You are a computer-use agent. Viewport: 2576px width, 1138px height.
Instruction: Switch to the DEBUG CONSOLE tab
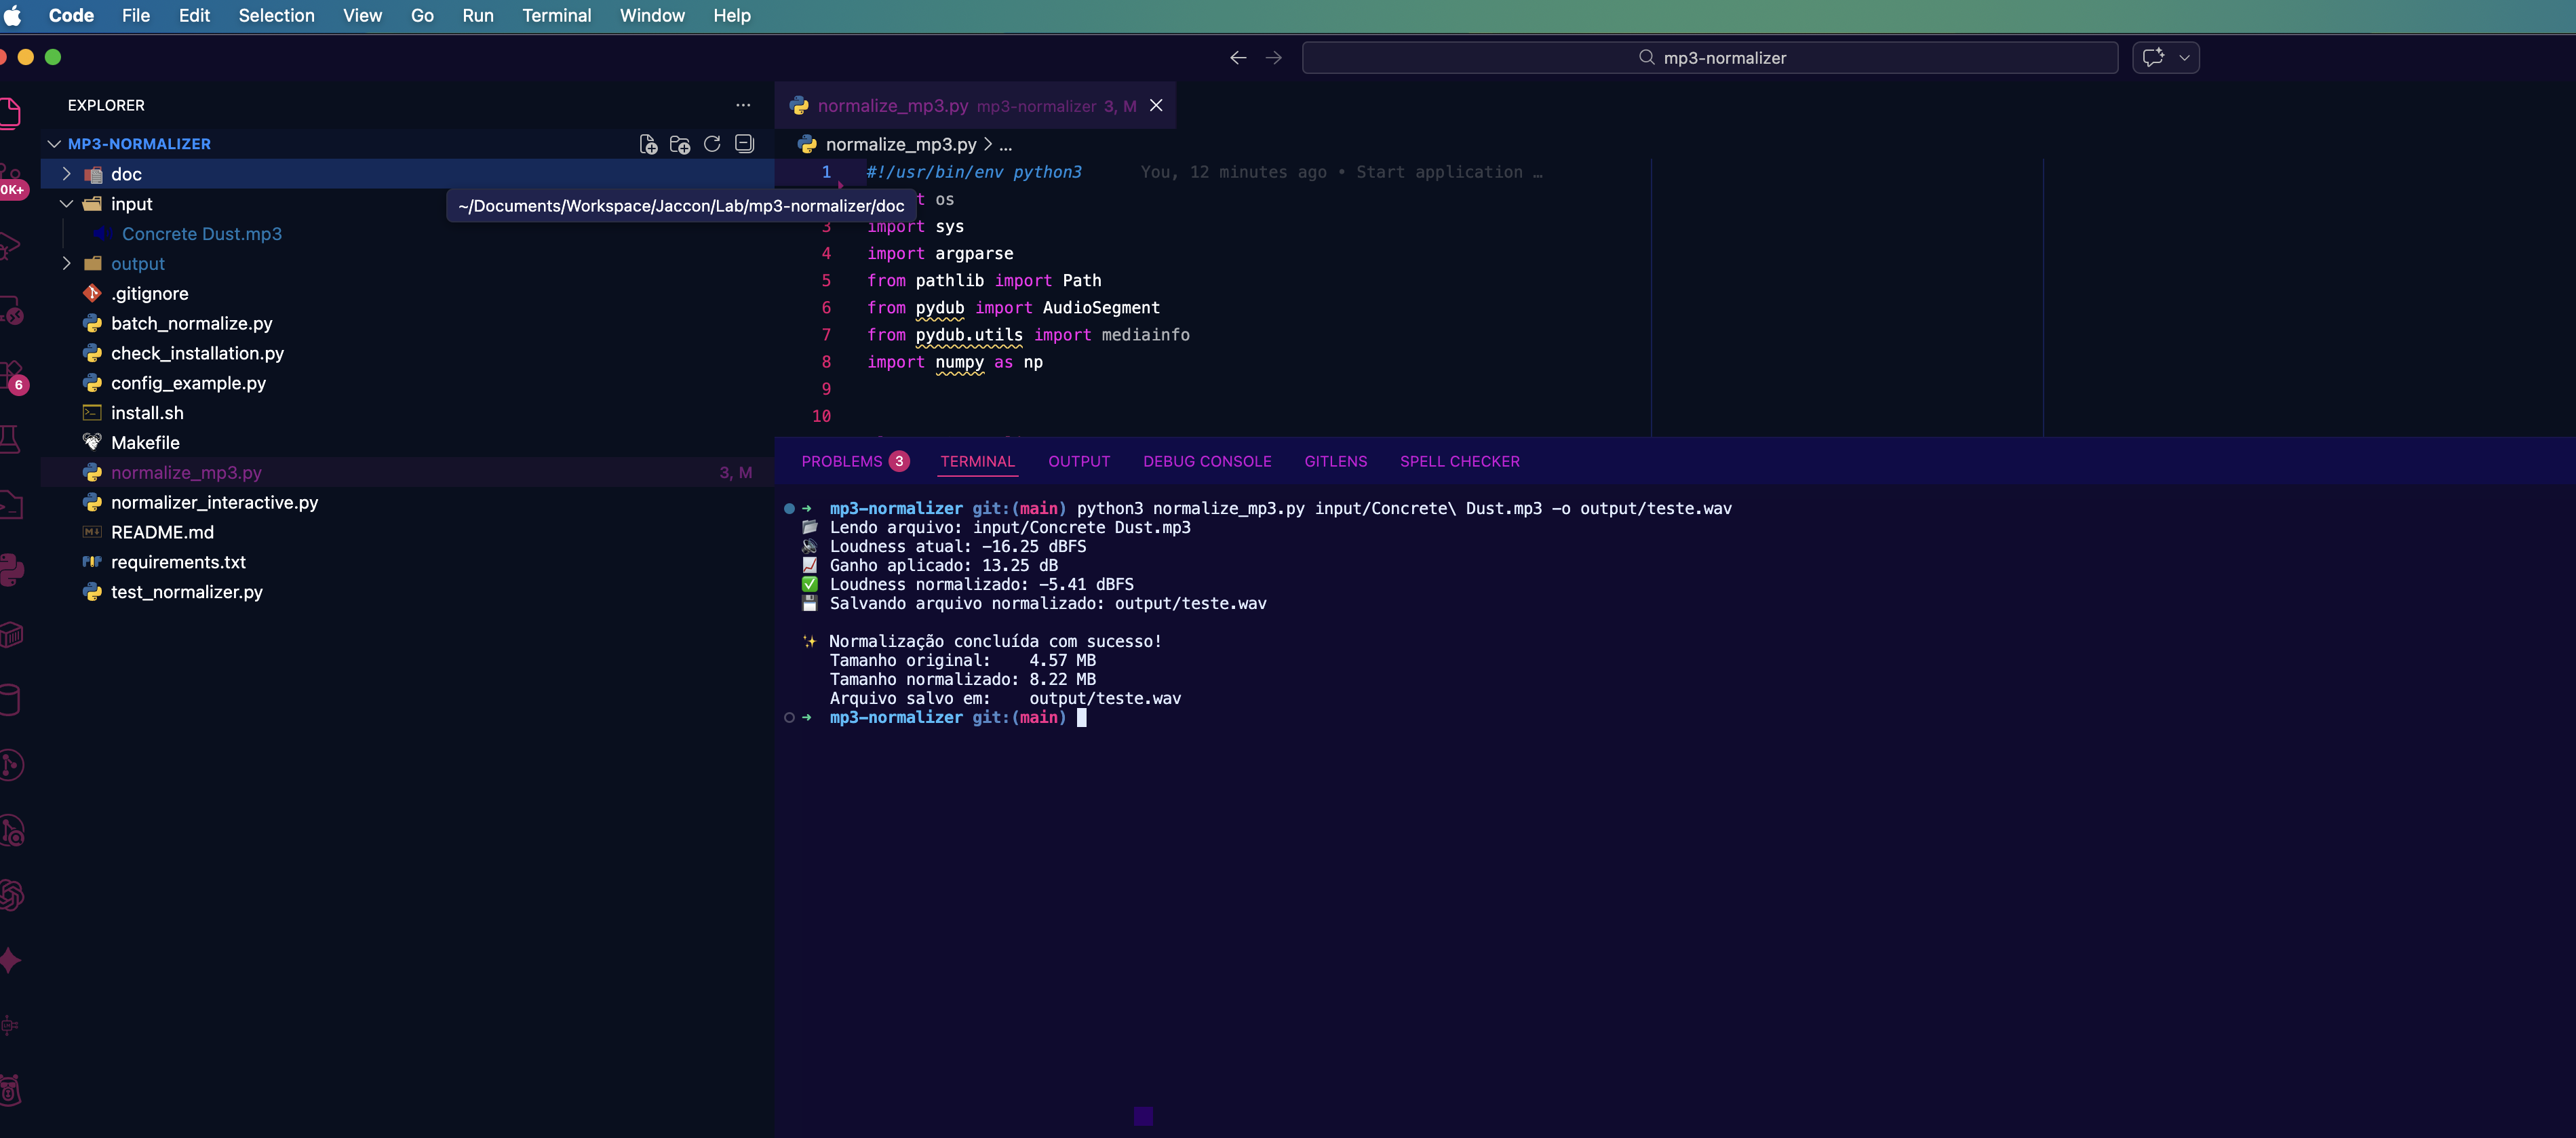[x=1207, y=461]
